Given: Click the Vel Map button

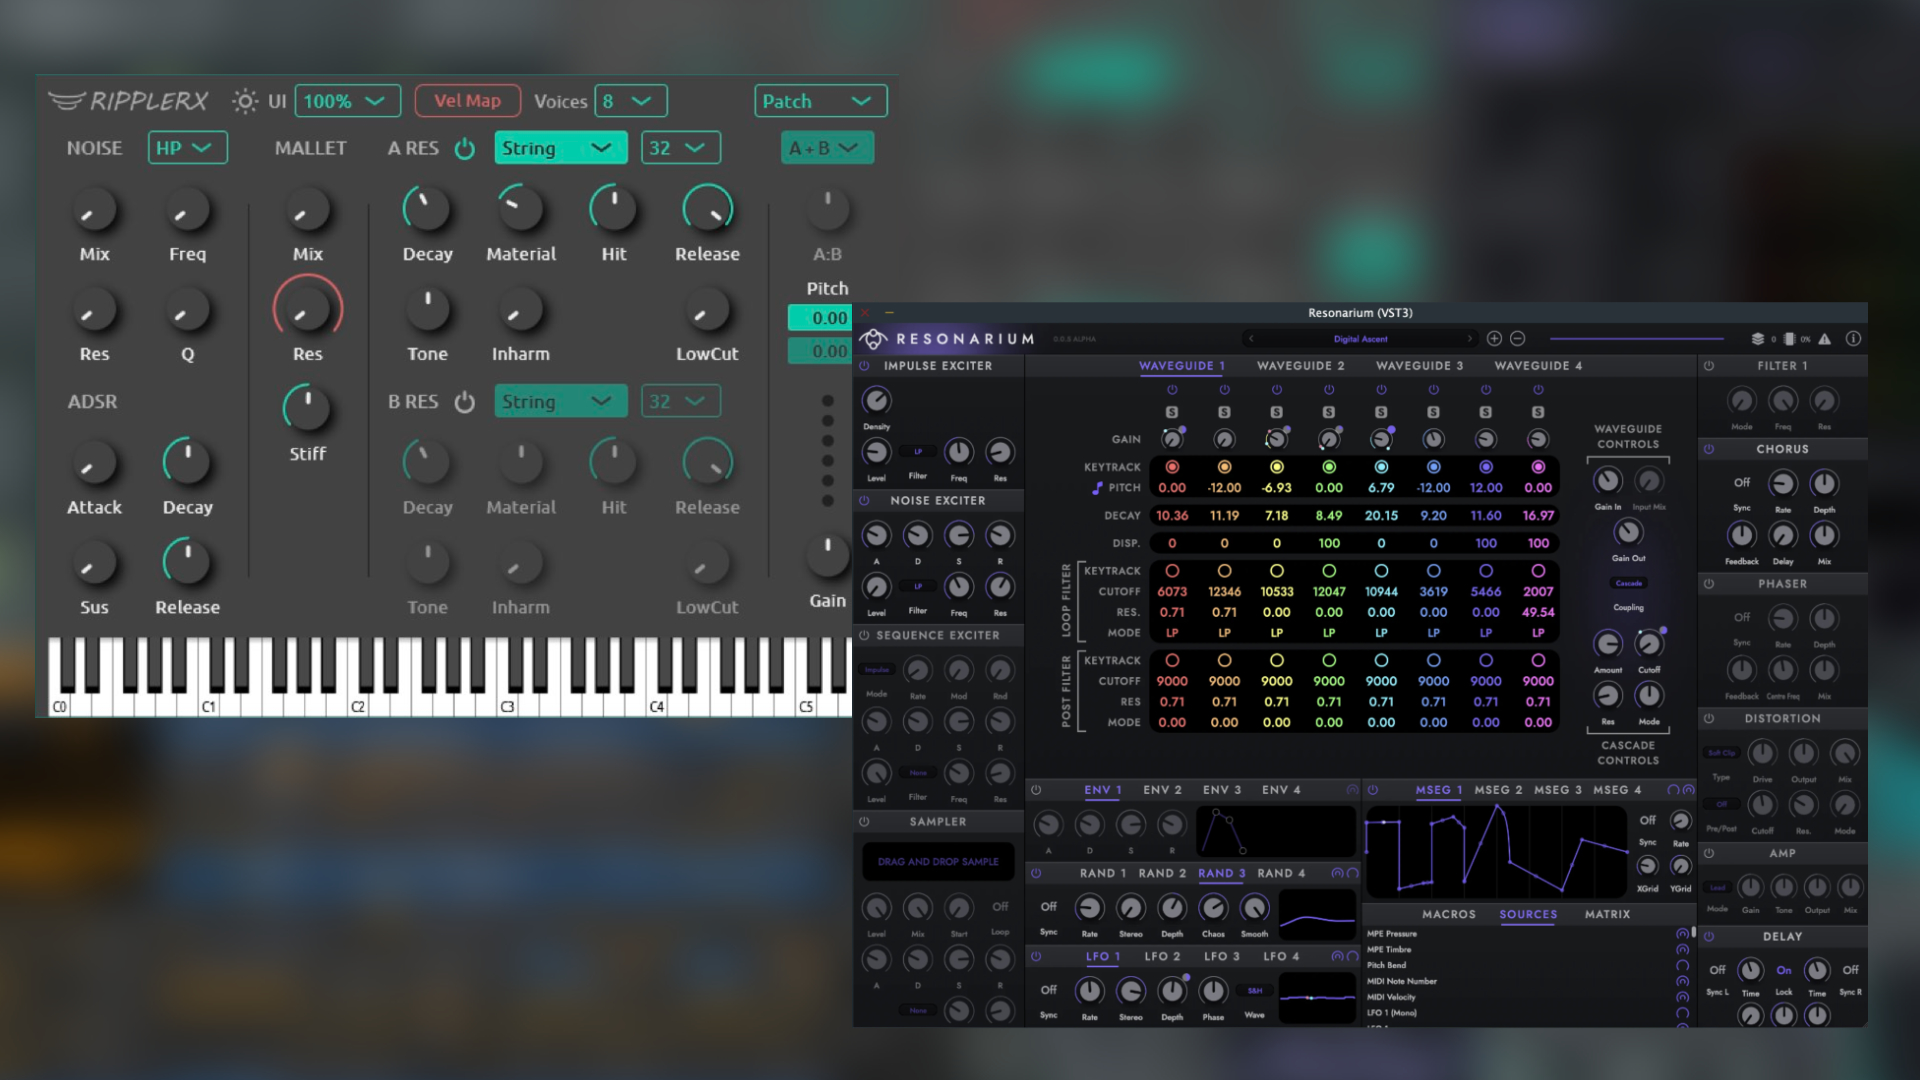Looking at the screenshot, I should (467, 101).
